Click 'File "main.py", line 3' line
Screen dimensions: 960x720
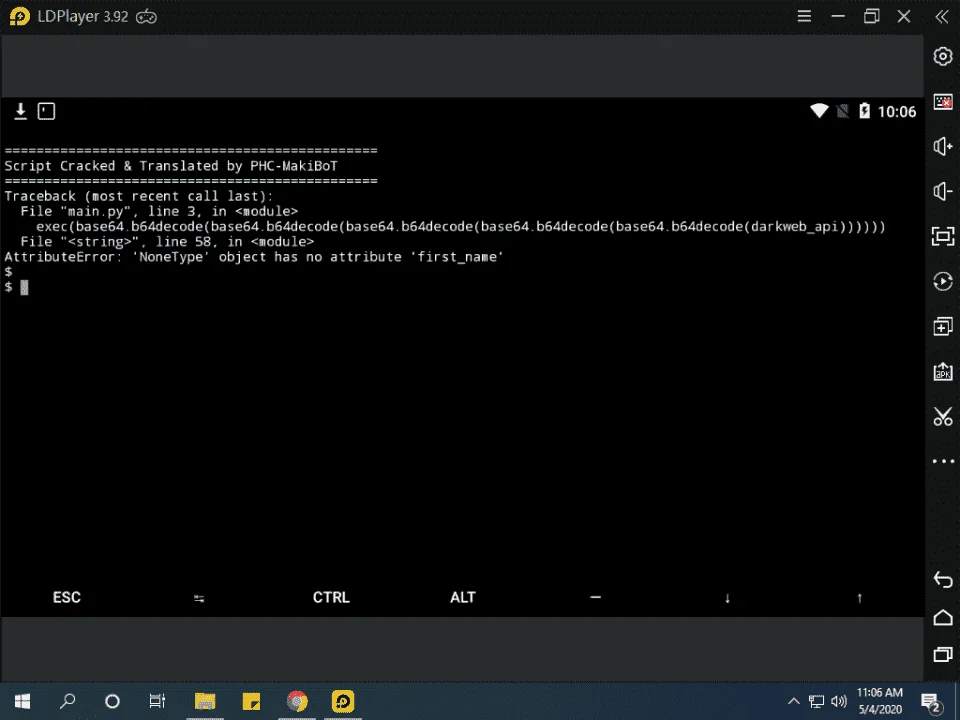(159, 211)
